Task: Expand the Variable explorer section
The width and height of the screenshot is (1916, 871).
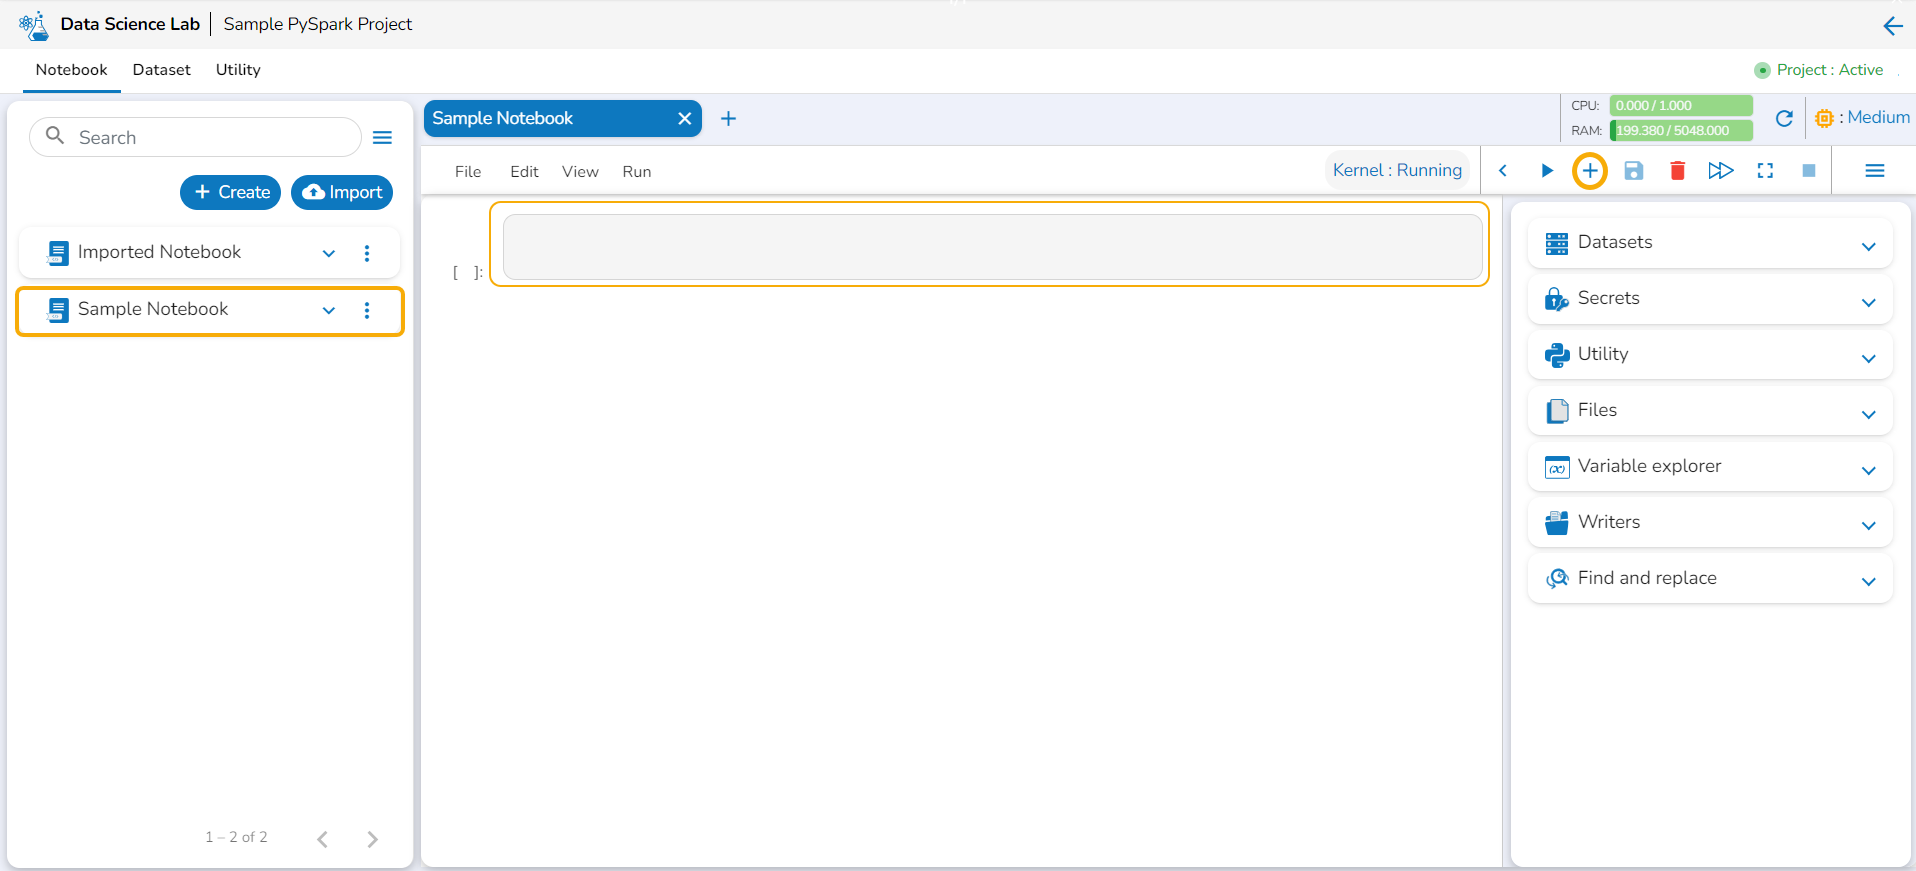Action: coord(1868,471)
